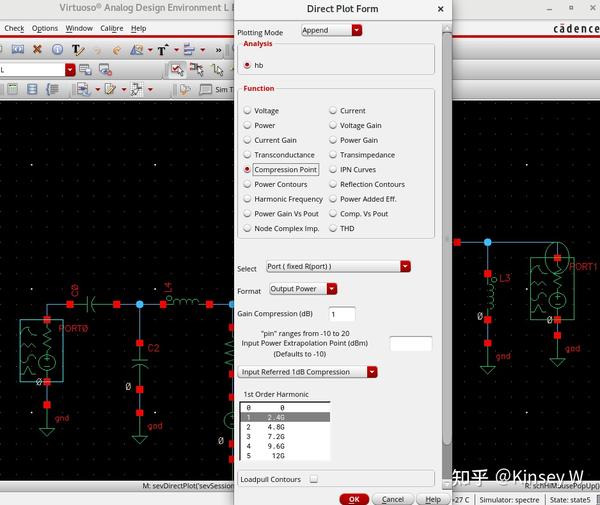The height and width of the screenshot is (505, 600).
Task: Click the green table spreadsheet icon
Action: [12, 89]
